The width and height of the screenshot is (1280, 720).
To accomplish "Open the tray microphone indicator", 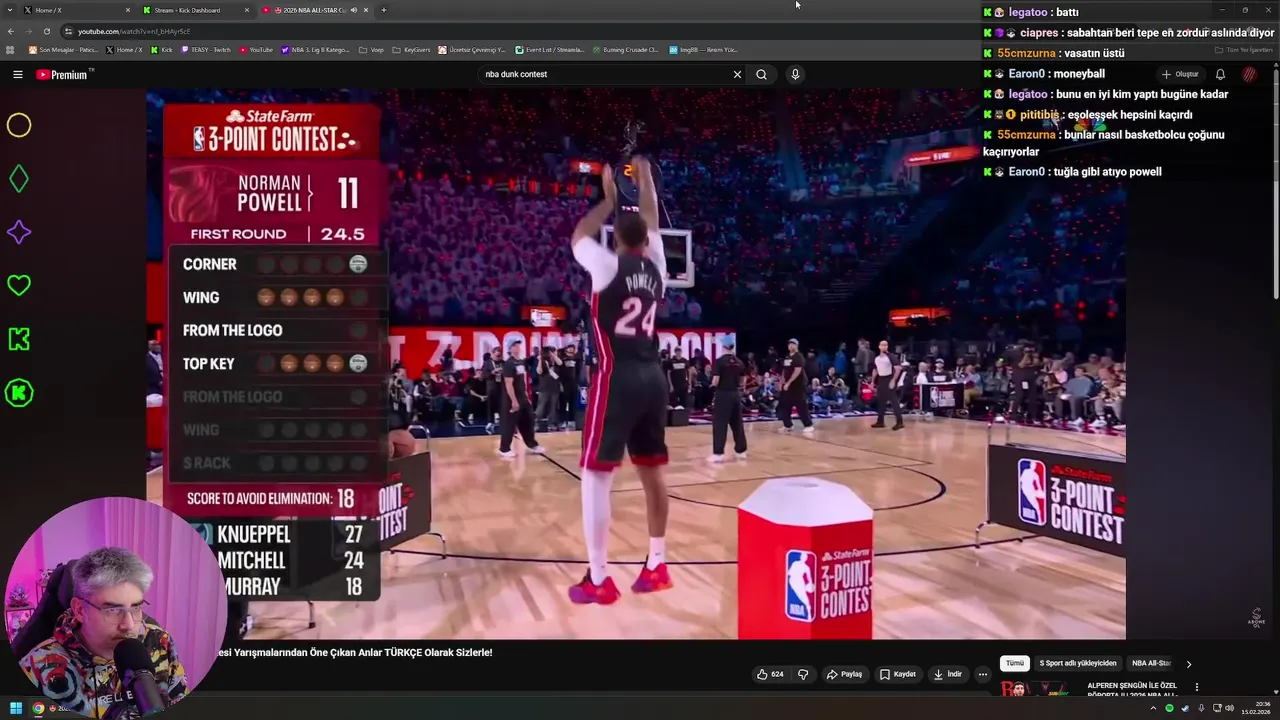I will pyautogui.click(x=1201, y=708).
